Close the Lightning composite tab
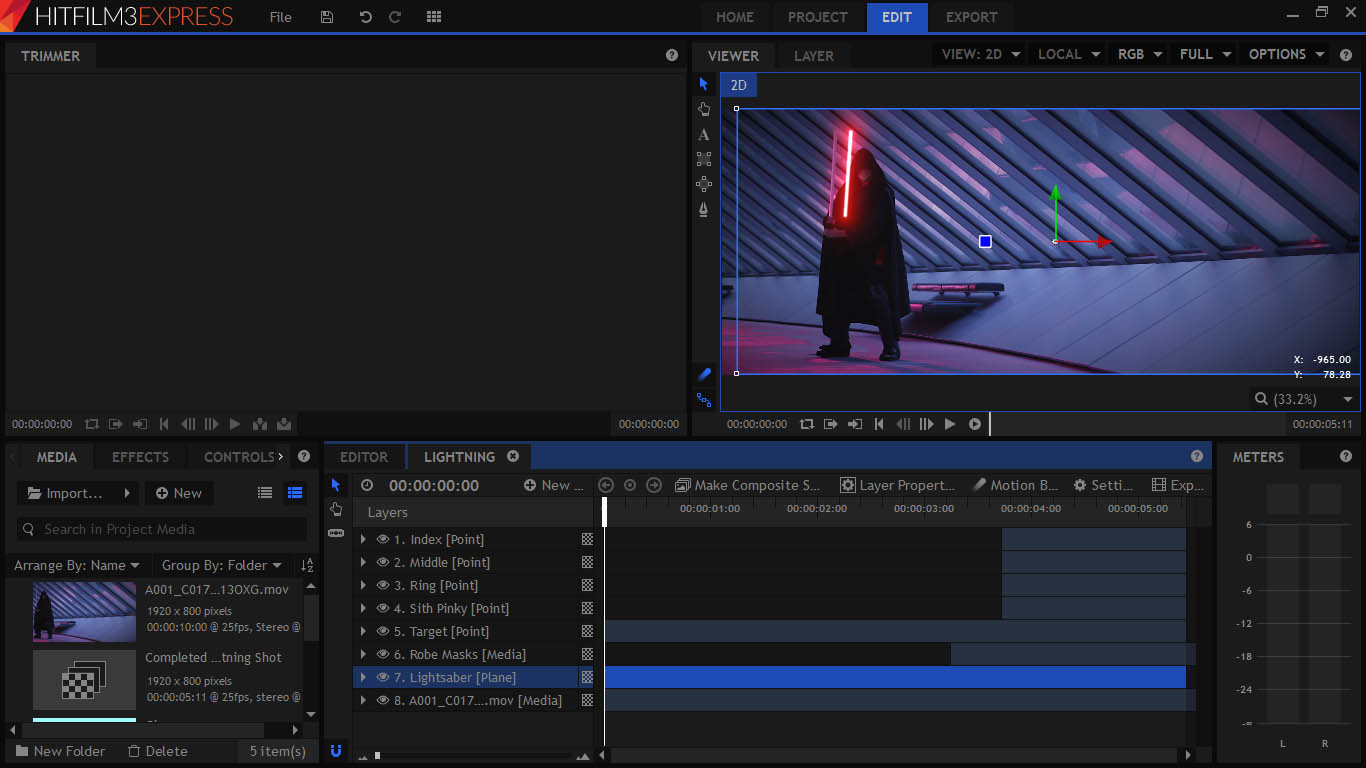The image size is (1366, 768). pos(513,456)
